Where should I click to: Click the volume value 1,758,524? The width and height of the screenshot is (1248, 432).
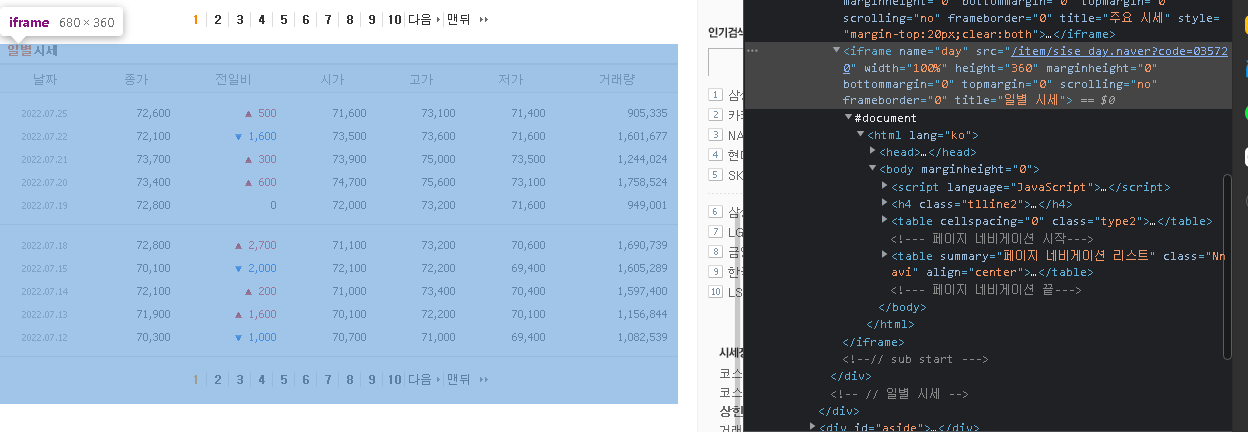[x=643, y=183]
